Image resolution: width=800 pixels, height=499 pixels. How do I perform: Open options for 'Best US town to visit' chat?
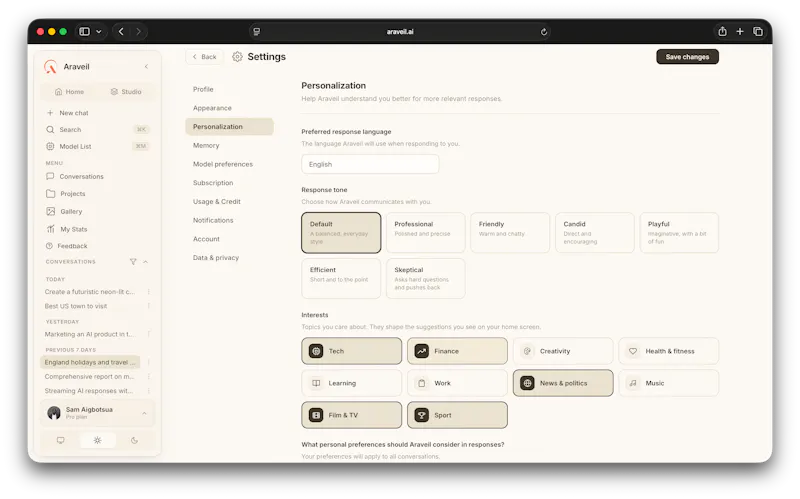click(x=148, y=306)
